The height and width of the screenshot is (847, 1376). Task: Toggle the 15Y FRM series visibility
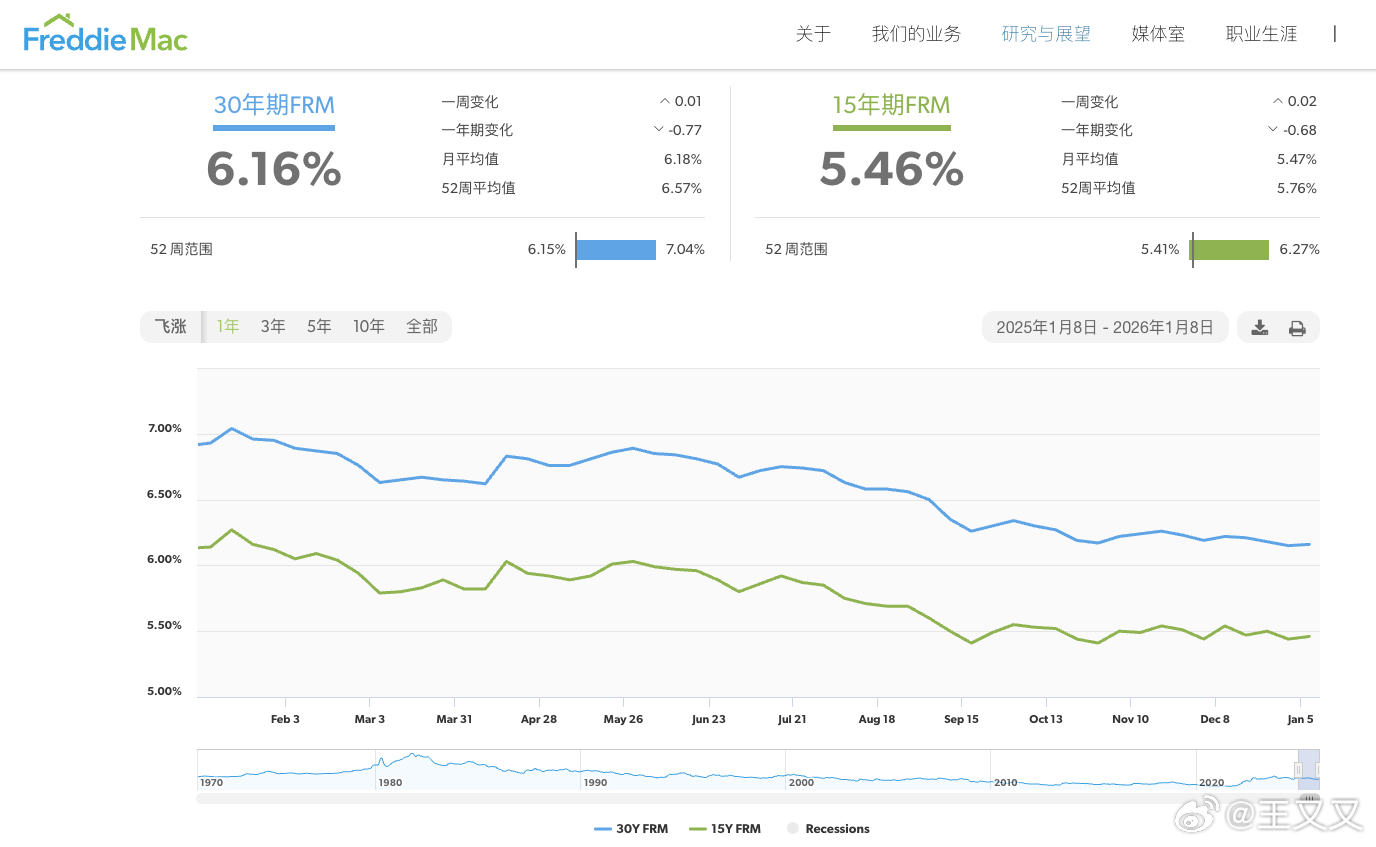(x=725, y=828)
